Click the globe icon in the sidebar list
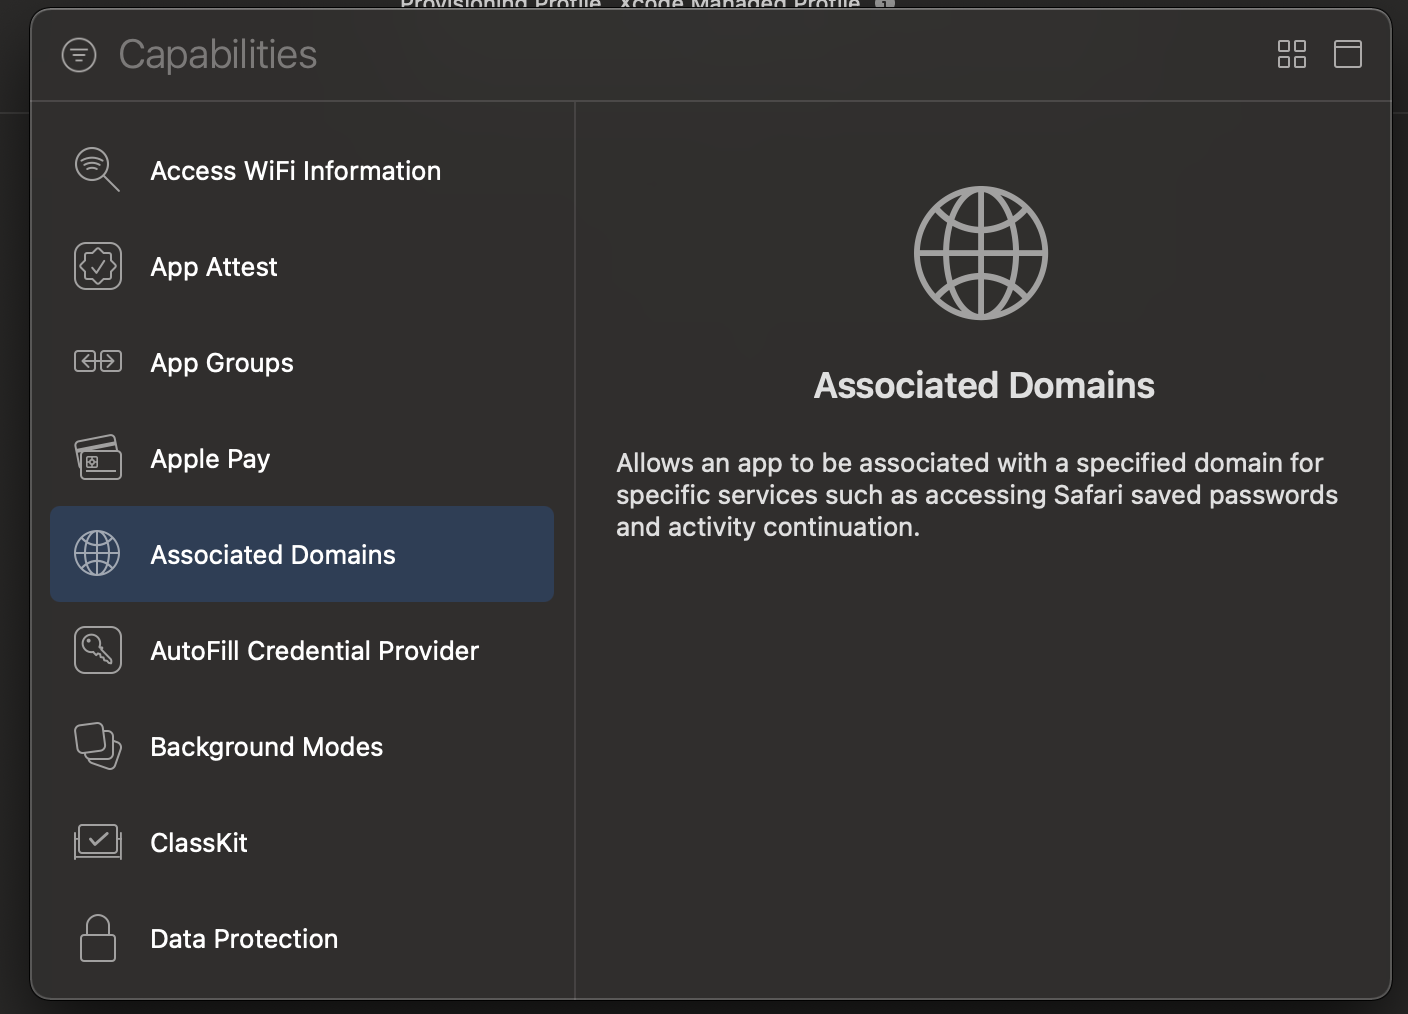Viewport: 1408px width, 1014px height. [x=97, y=554]
